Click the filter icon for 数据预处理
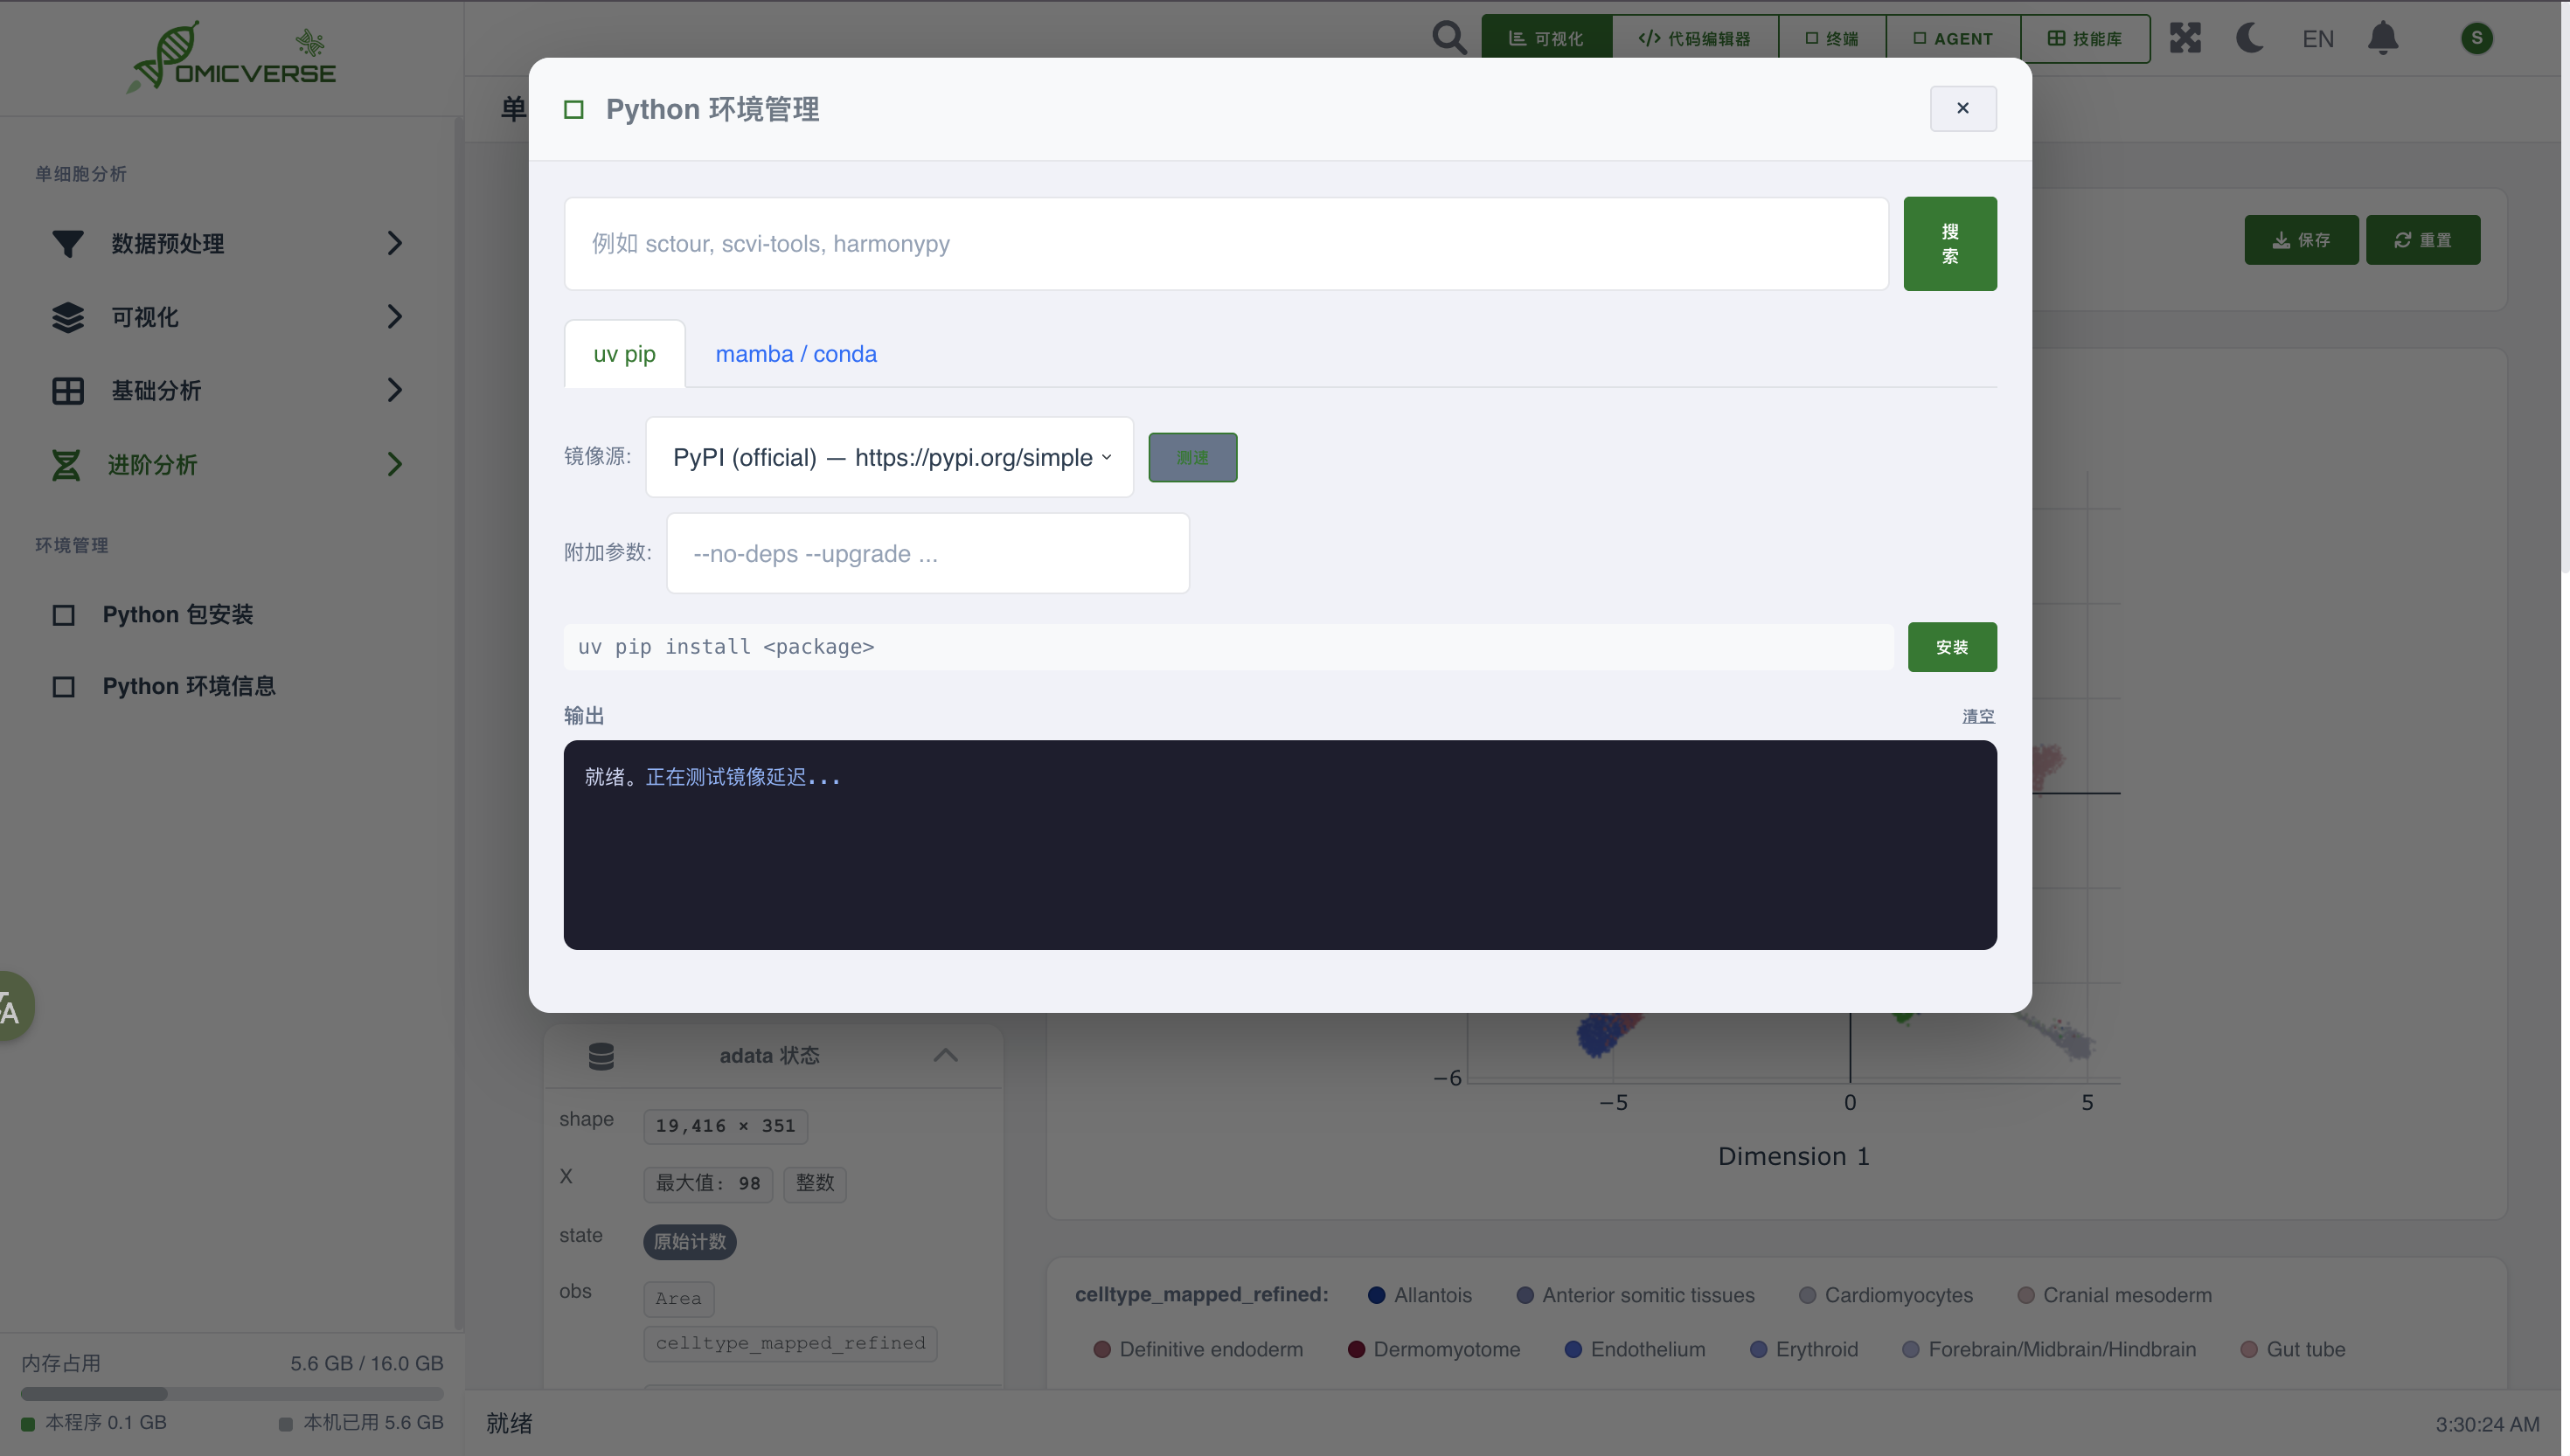Screen dimensions: 2570x1456 point(67,243)
